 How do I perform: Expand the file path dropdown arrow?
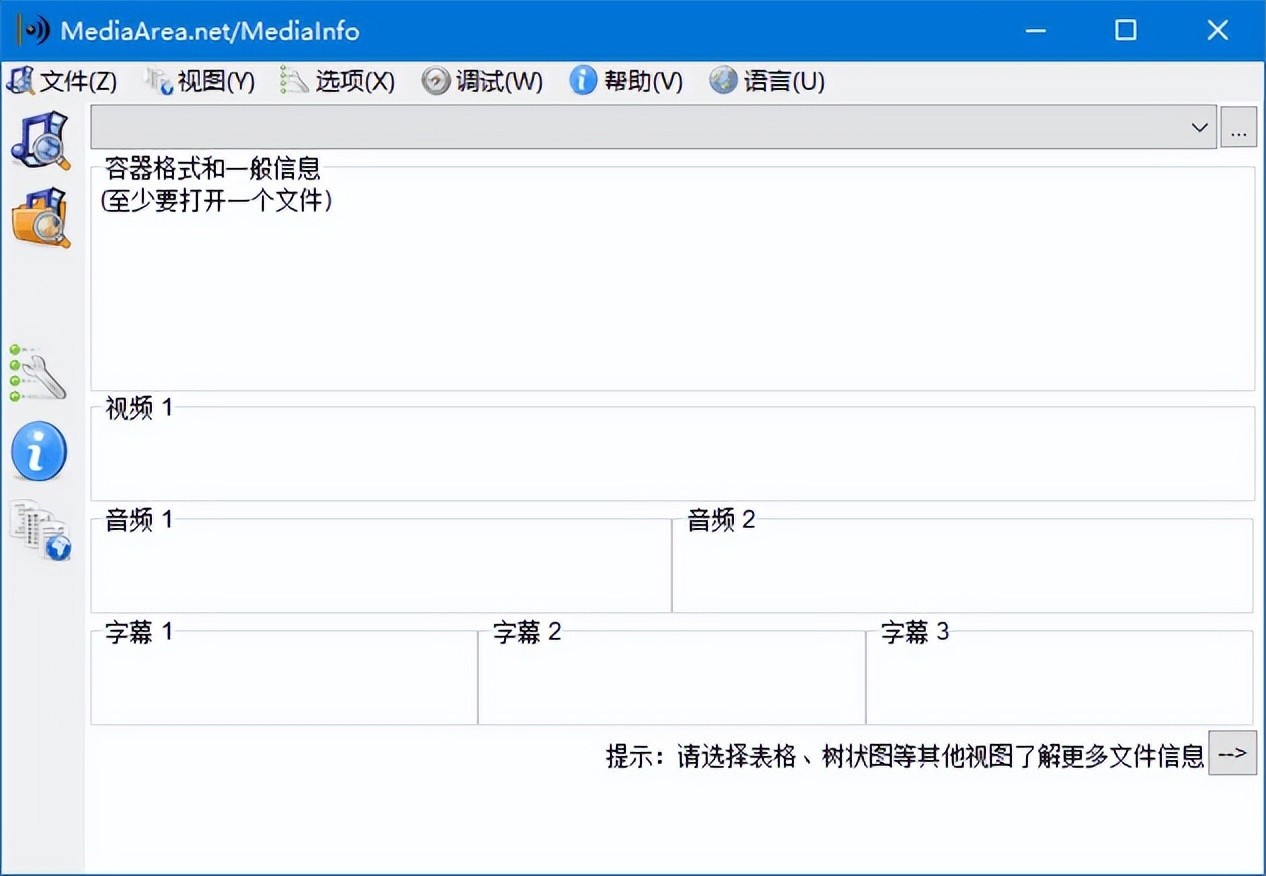coord(1199,128)
